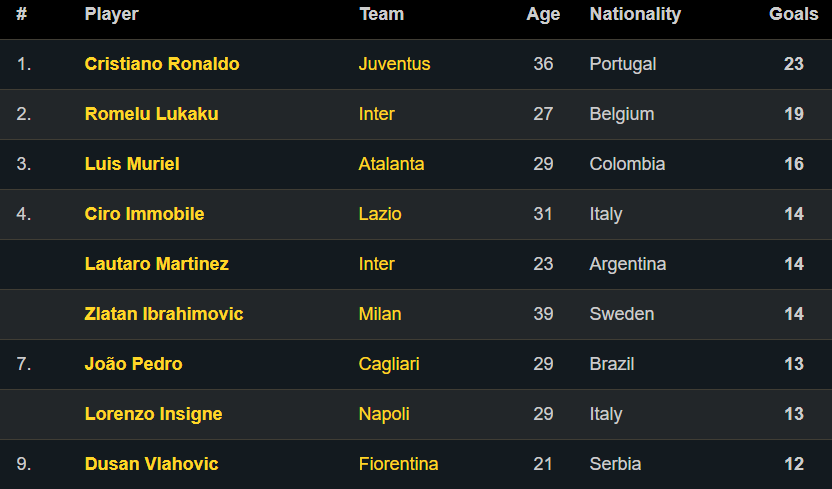This screenshot has height=489, width=832.
Task: Open Cagliari team page
Action: [389, 364]
